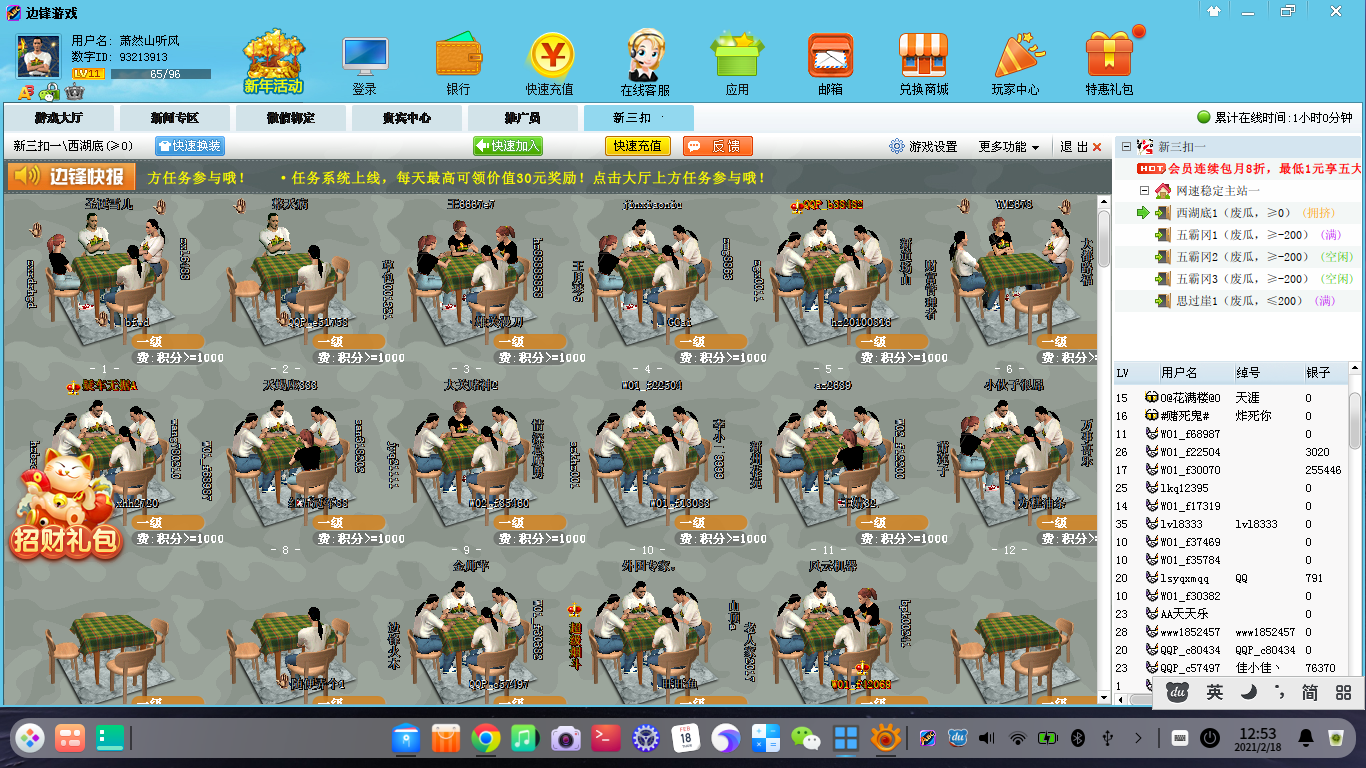Select player W01_f30070 in the list
Screen dimensions: 1366x768
coord(1231,470)
